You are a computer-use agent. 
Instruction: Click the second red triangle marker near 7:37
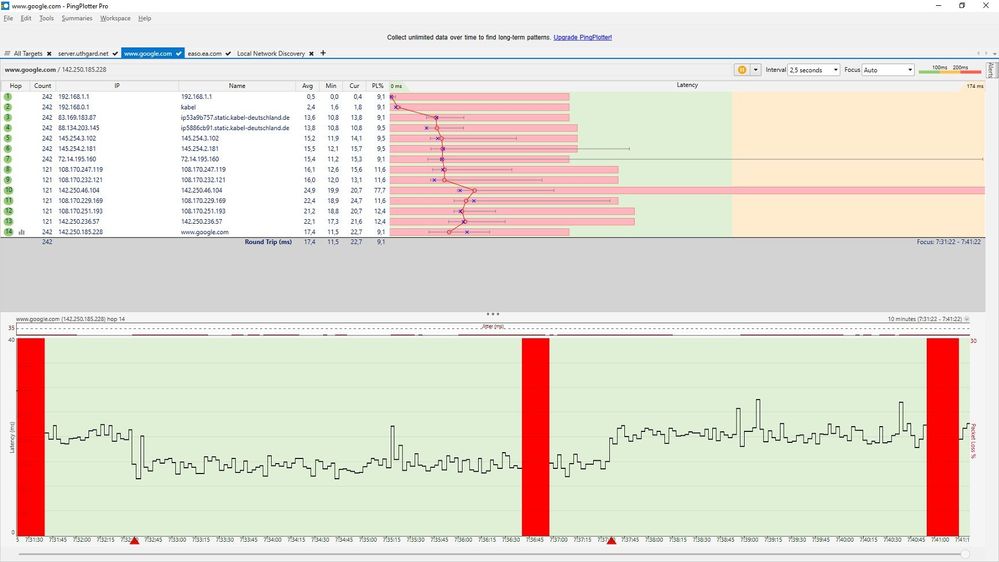[x=612, y=540]
